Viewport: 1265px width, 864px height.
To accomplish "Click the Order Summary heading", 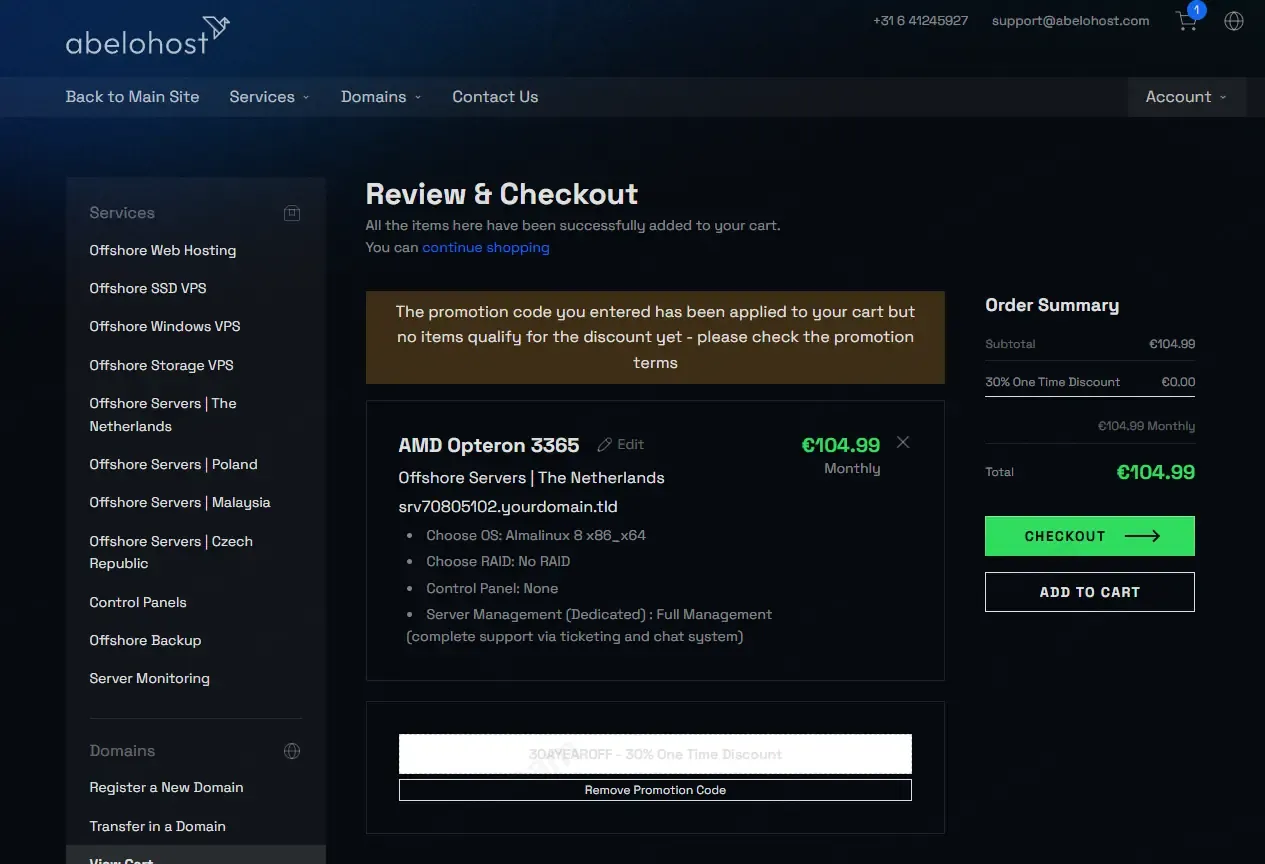I will click(1052, 305).
